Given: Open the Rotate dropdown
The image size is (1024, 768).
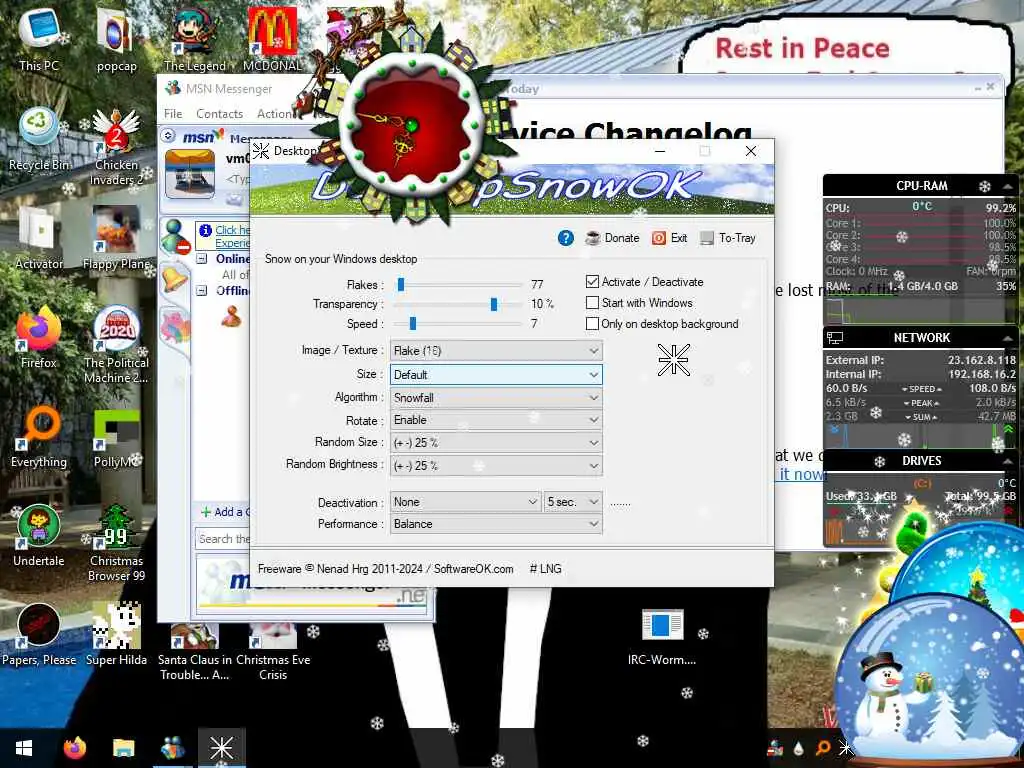Looking at the screenshot, I should pos(496,420).
